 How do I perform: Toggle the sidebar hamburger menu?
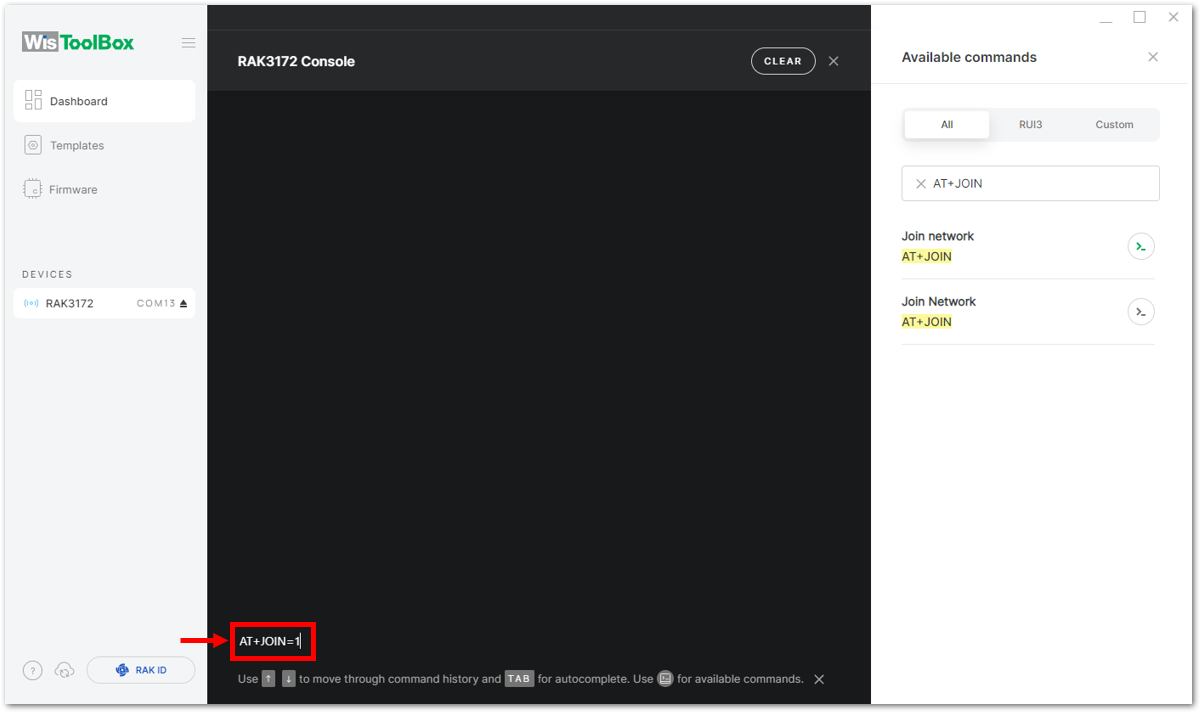coord(188,43)
